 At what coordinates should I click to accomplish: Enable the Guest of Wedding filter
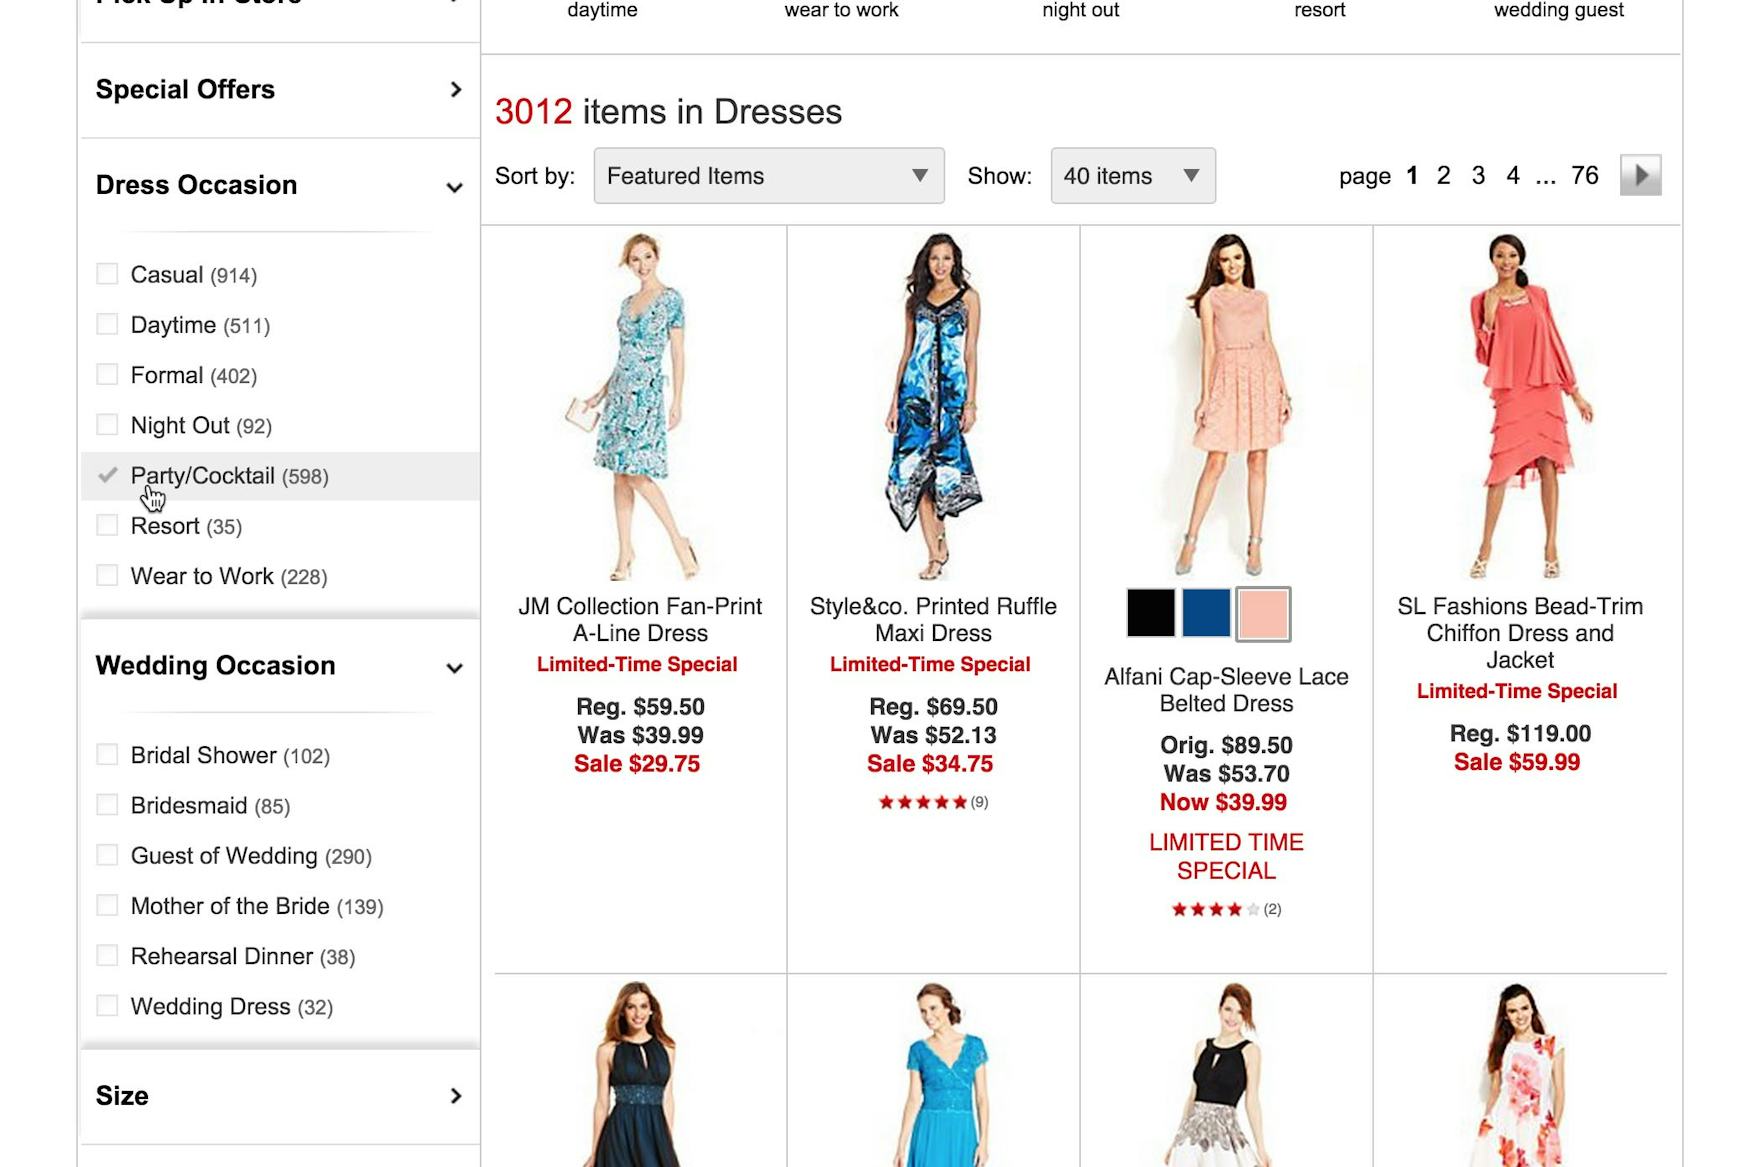107,856
